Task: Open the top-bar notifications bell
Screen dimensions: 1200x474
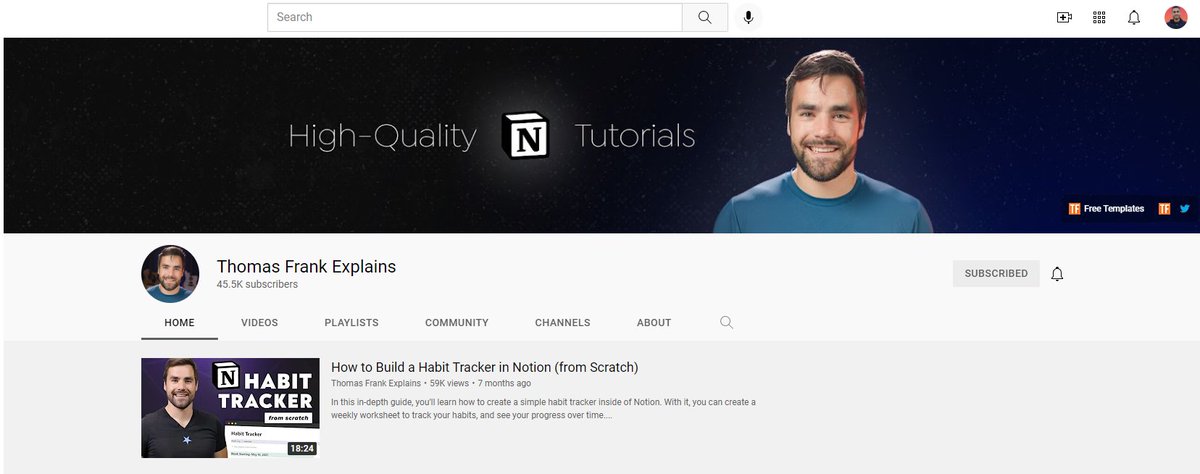Action: click(x=1134, y=17)
